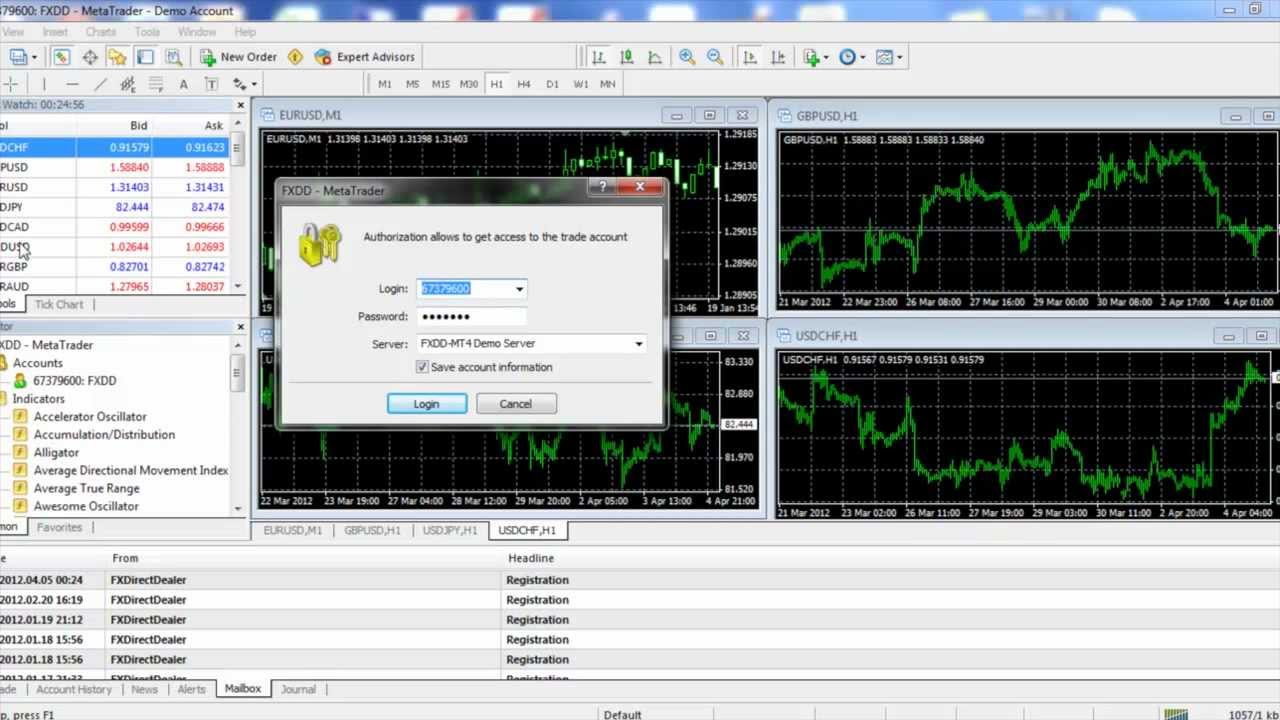
Task: Select the Vertical Line tool
Action: (44, 84)
